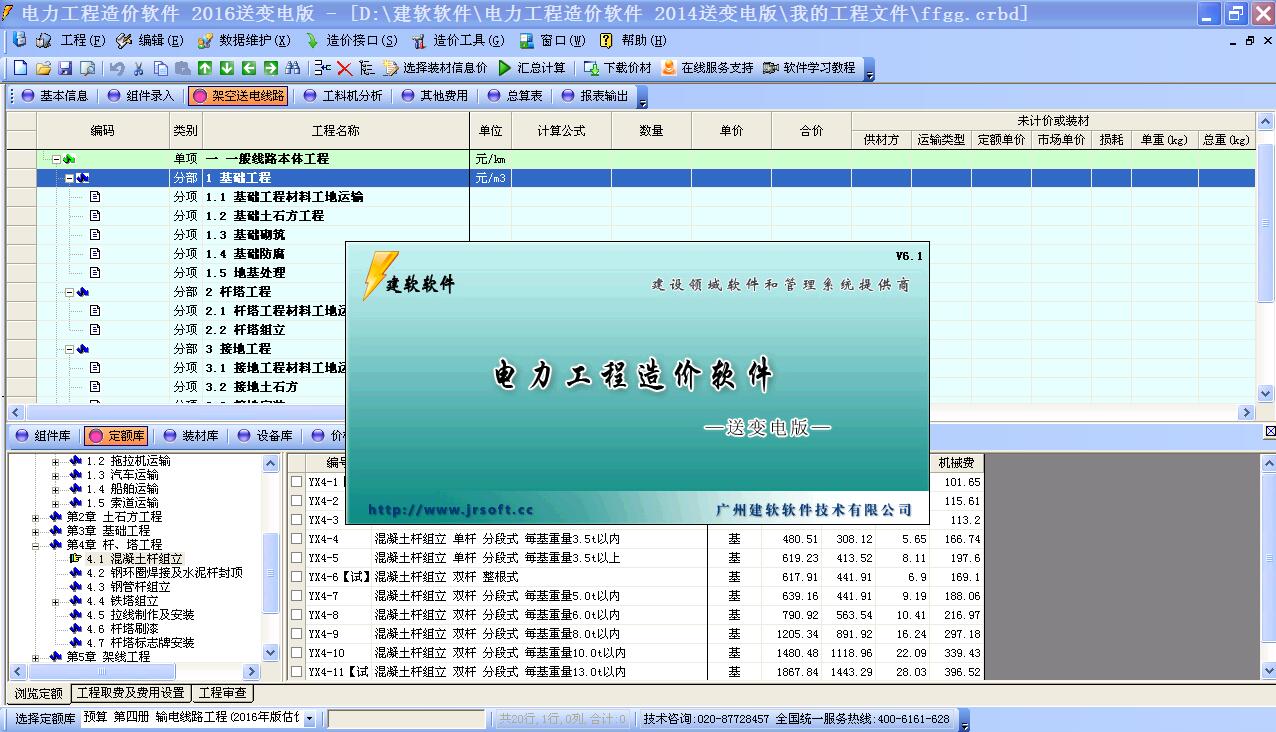Viewport: 1276px width, 732px height.
Task: Click the green up-arrow move icon
Action: pyautogui.click(x=204, y=67)
